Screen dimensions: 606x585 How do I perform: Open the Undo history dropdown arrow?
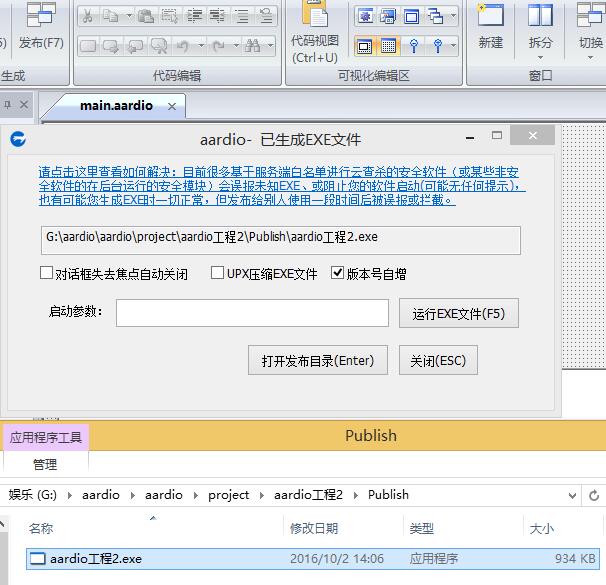(201, 46)
